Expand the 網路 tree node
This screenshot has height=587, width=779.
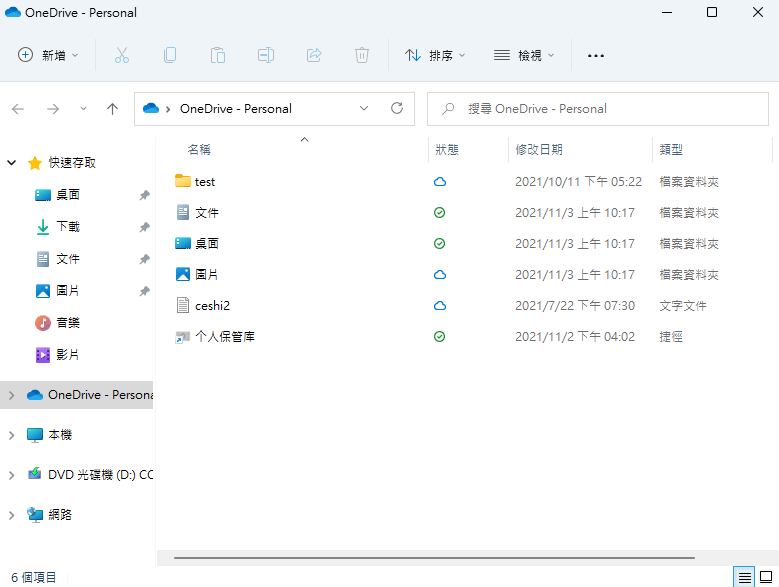click(11, 515)
